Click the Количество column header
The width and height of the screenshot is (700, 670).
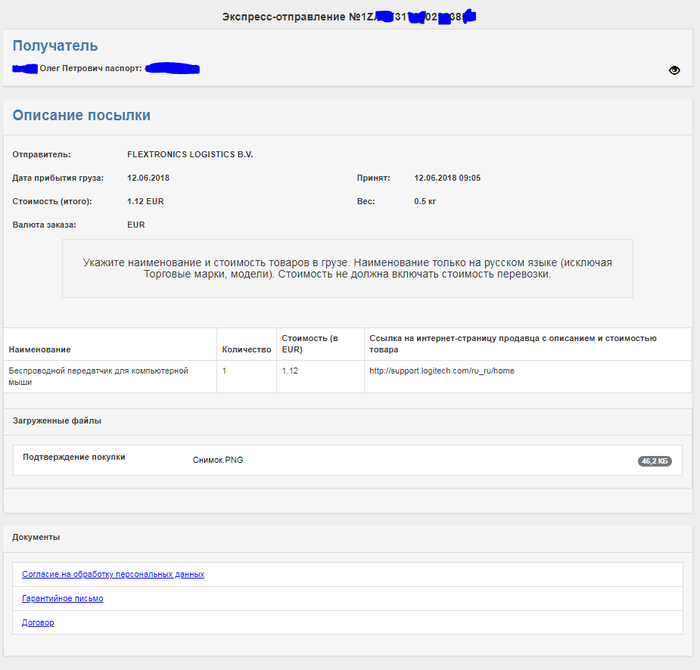(246, 350)
